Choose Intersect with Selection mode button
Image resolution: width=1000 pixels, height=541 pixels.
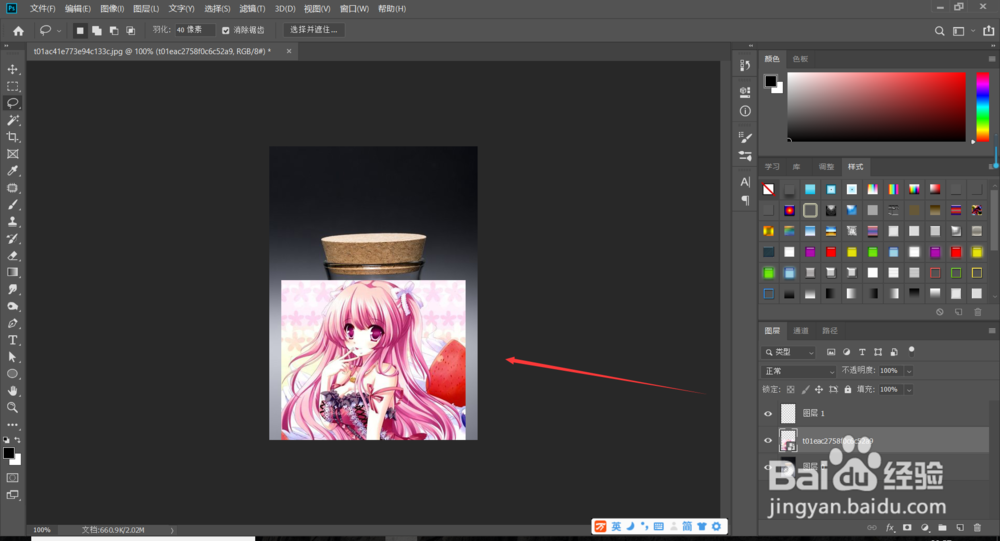[x=130, y=30]
